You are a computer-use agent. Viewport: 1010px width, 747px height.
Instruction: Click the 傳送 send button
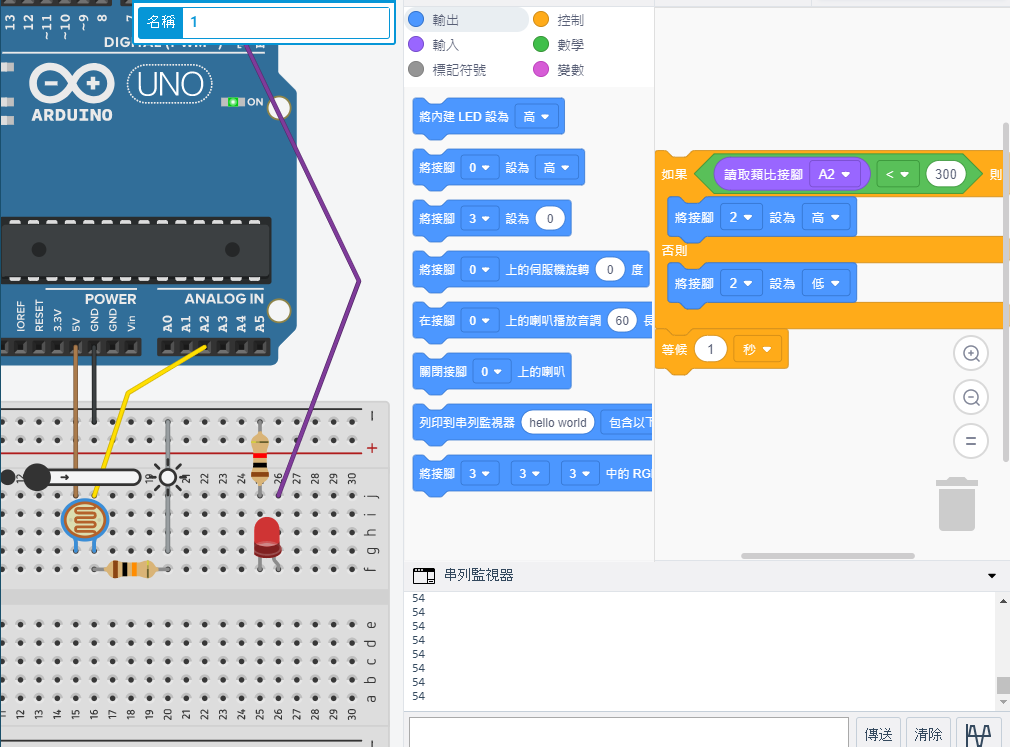(x=878, y=734)
